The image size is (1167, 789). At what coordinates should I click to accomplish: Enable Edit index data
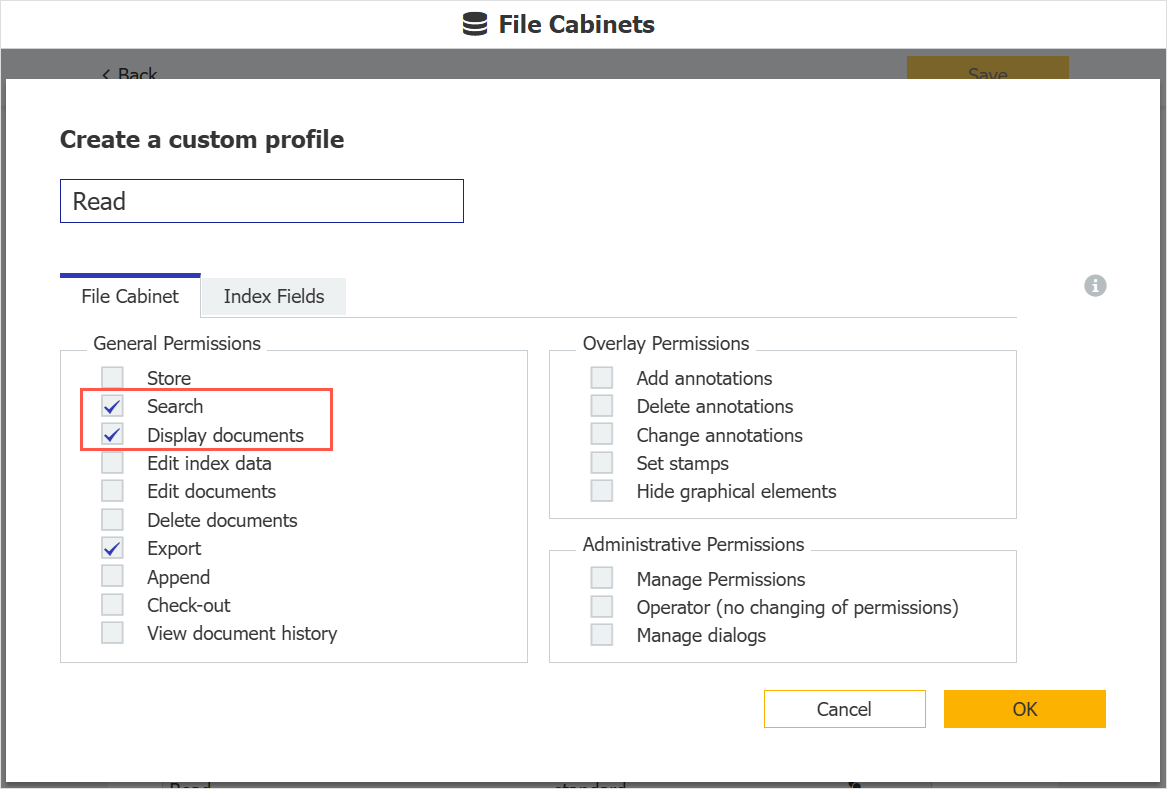pyautogui.click(x=111, y=463)
